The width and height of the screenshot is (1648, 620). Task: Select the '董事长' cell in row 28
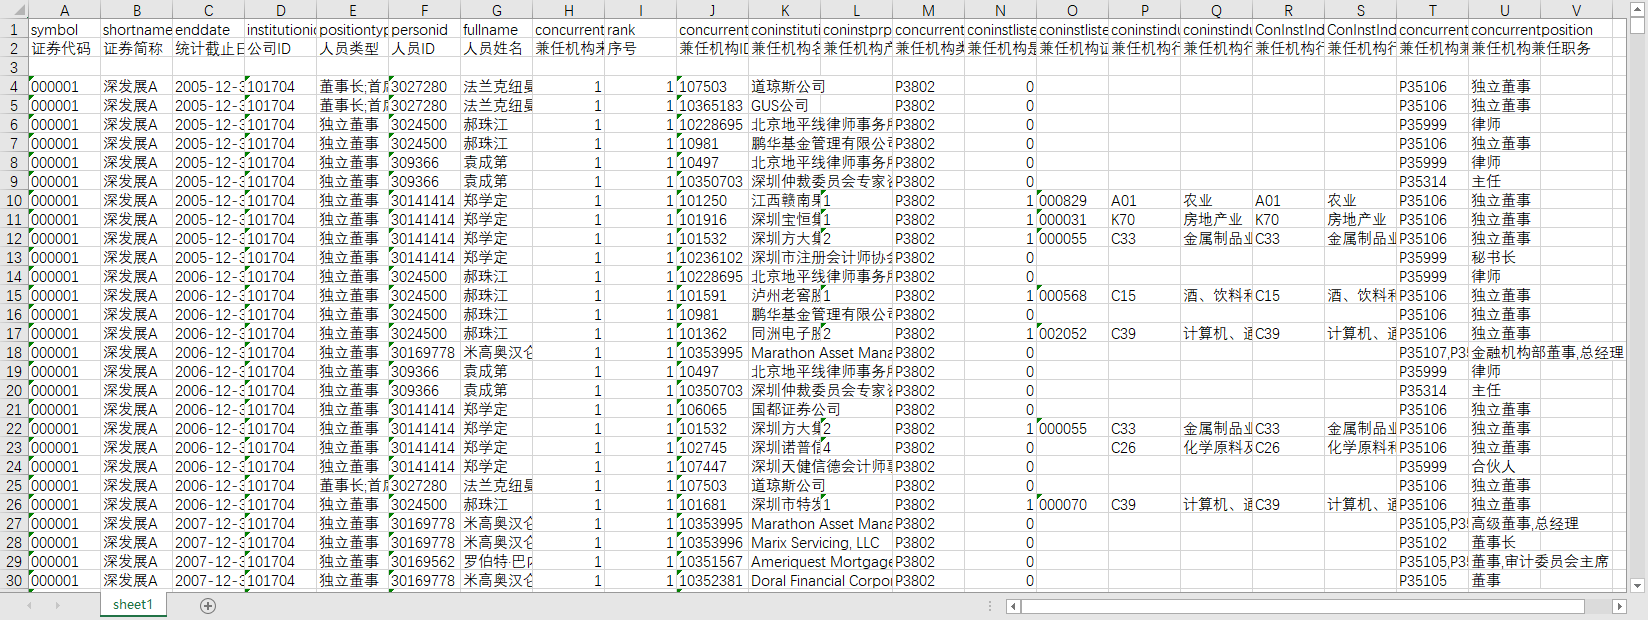tap(1505, 542)
